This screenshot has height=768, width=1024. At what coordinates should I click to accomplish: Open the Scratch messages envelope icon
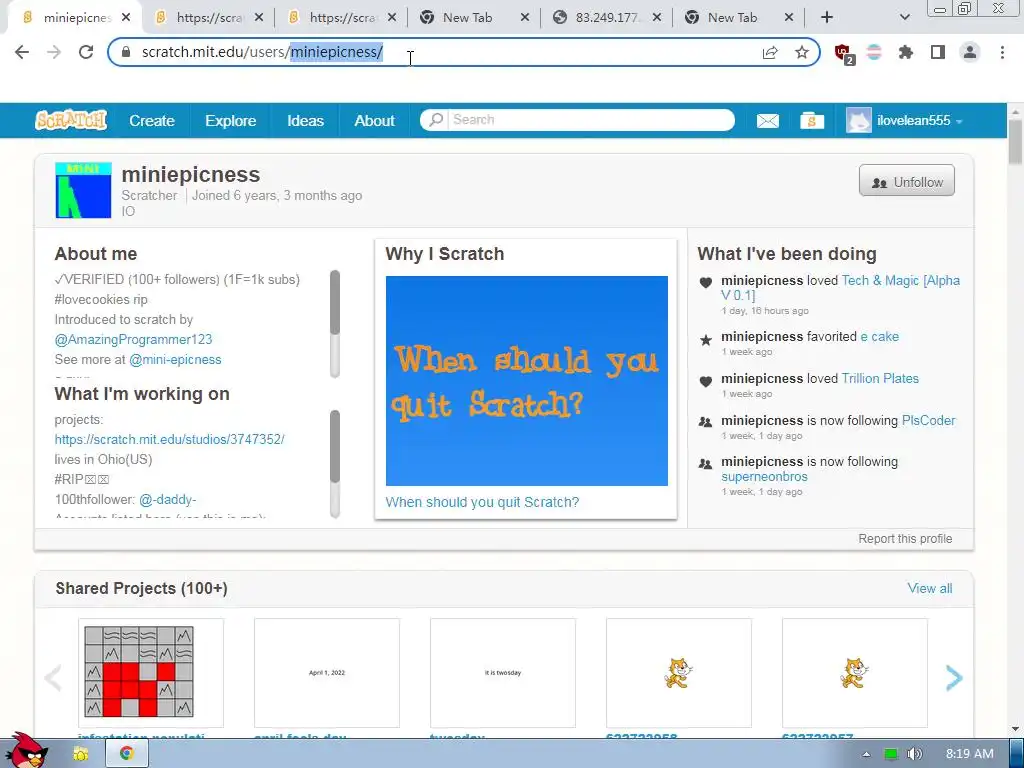click(767, 121)
